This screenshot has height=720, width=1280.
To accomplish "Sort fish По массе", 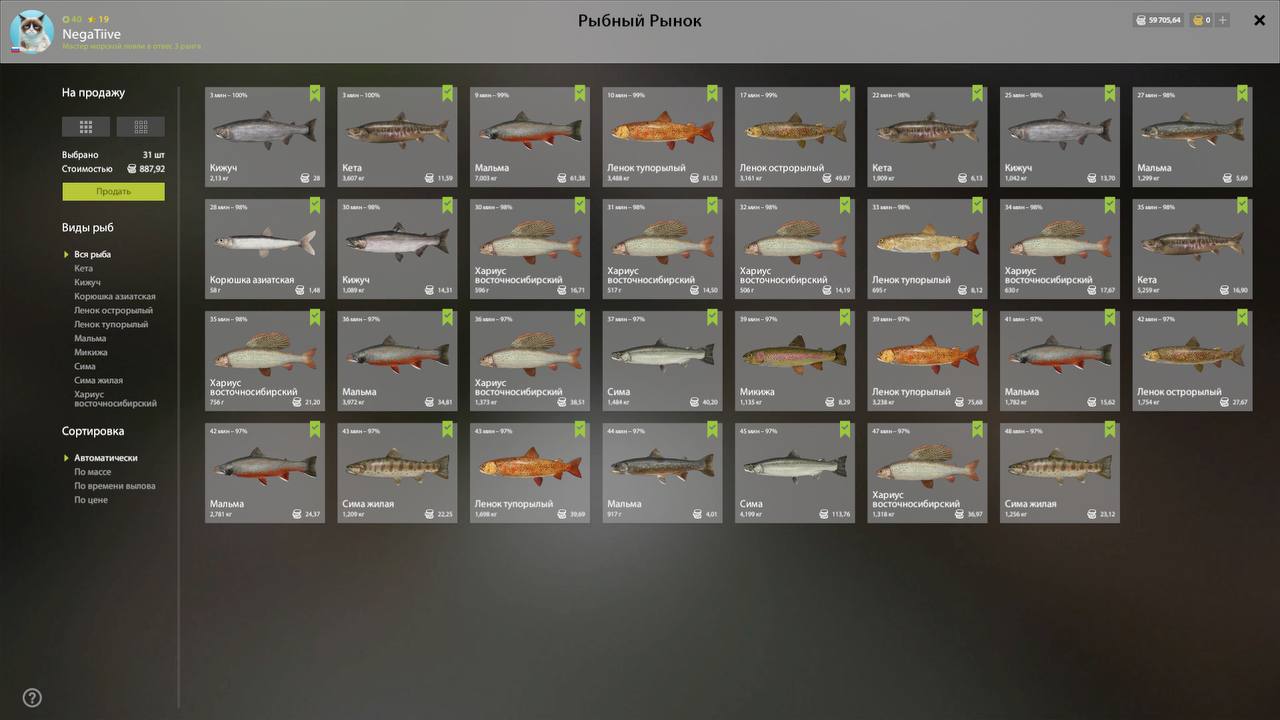I will (92, 472).
